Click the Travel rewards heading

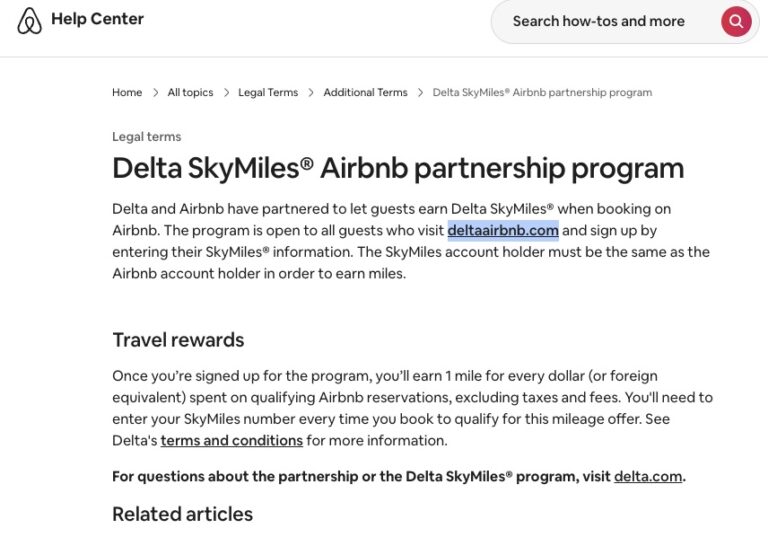[178, 340]
